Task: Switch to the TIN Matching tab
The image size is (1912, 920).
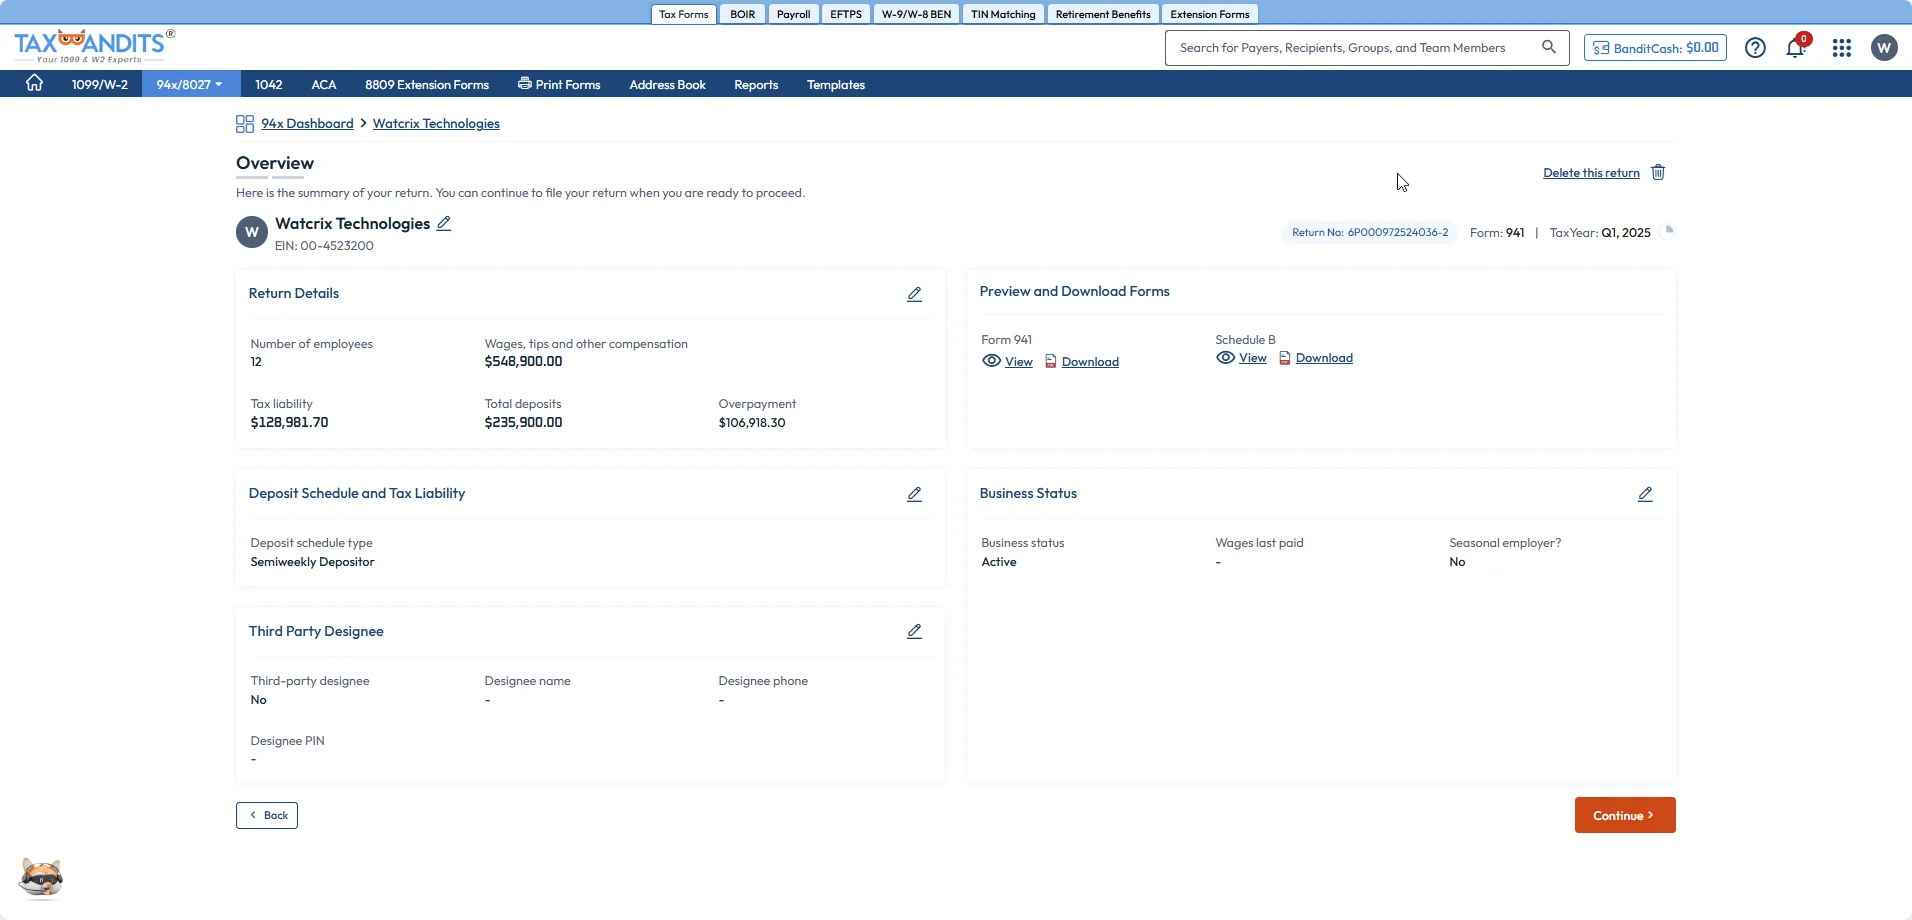Action: click(1003, 14)
